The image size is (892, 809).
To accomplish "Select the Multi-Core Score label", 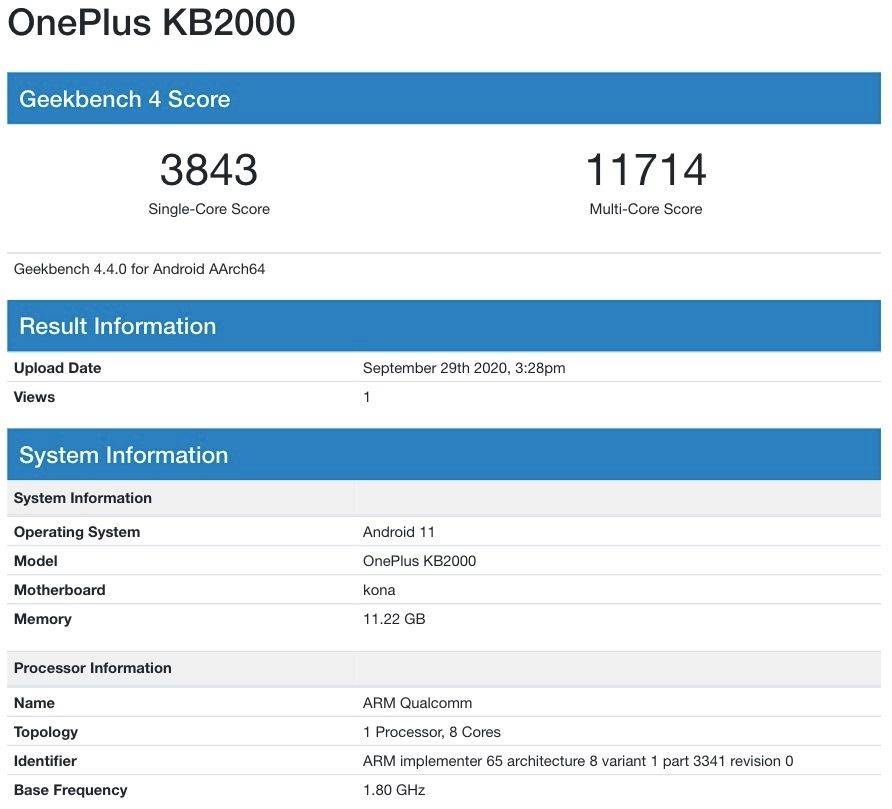I will point(645,208).
